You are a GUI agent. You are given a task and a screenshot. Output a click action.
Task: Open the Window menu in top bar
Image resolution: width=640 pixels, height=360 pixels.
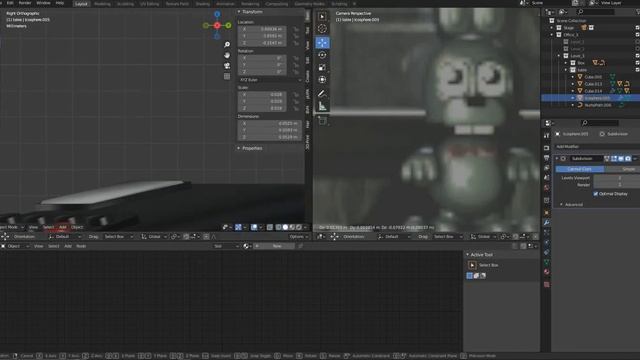click(43, 3)
